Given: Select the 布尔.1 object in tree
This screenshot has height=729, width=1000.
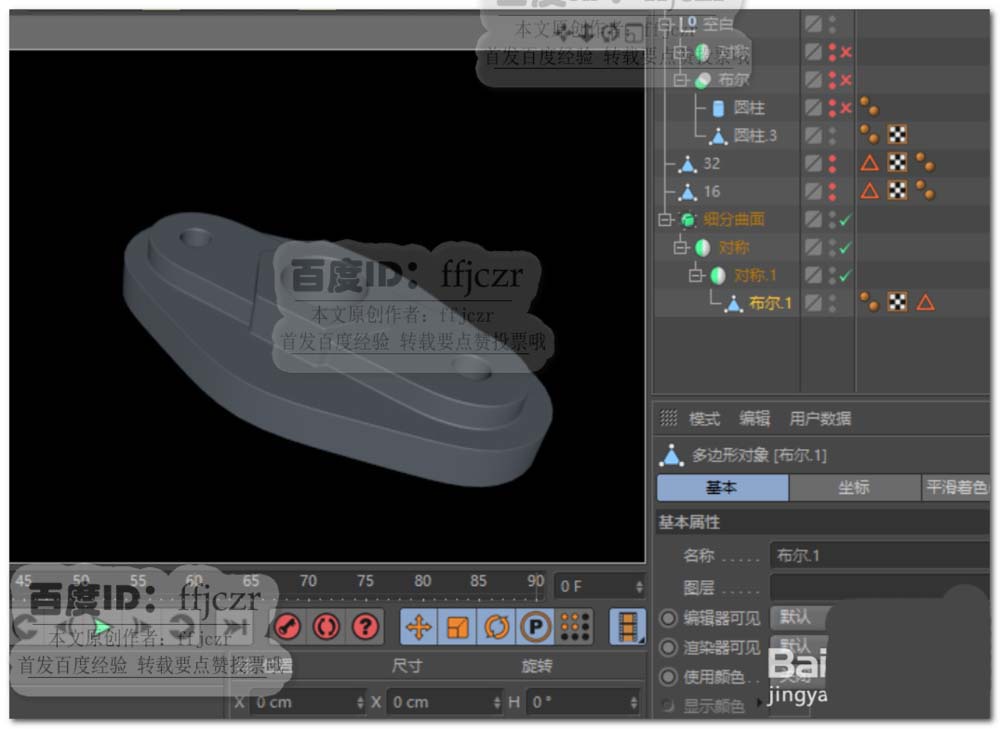Looking at the screenshot, I should click(770, 303).
